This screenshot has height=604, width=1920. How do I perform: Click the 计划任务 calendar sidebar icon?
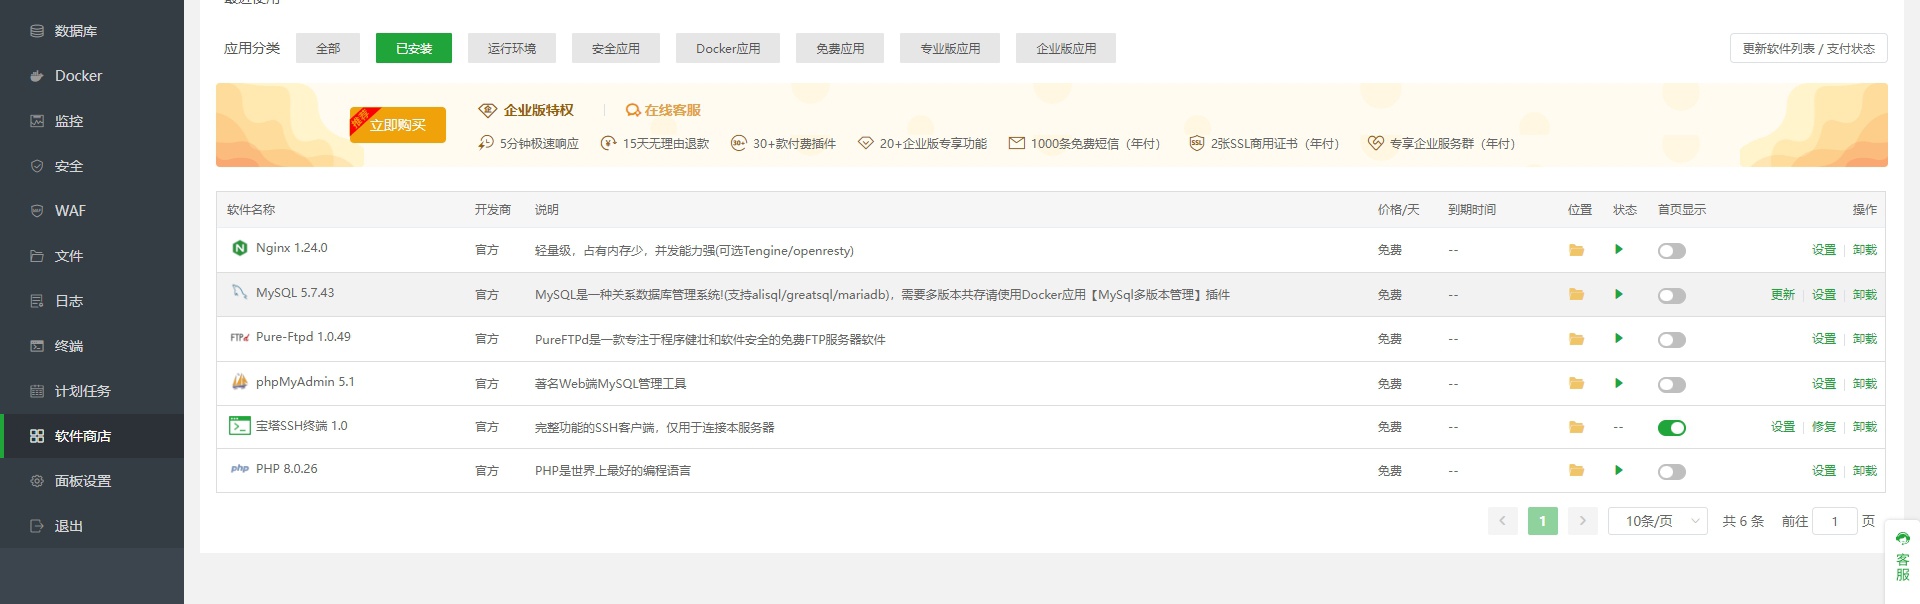[x=37, y=391]
